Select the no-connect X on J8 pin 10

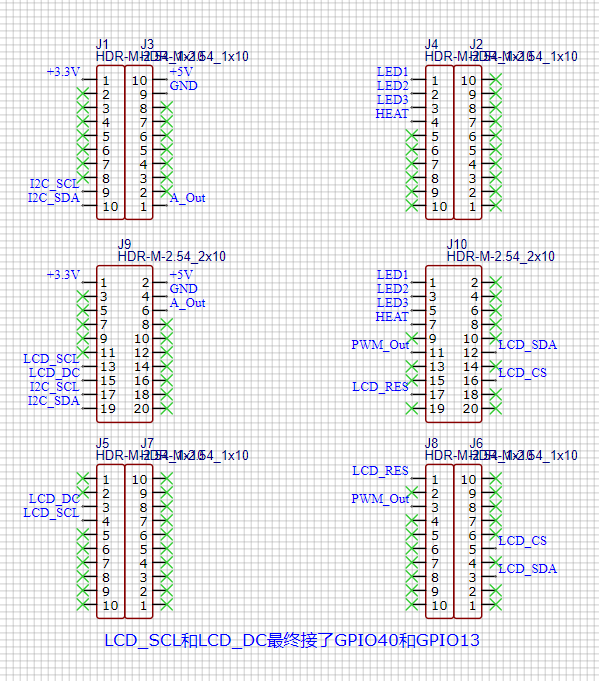pyautogui.click(x=412, y=605)
